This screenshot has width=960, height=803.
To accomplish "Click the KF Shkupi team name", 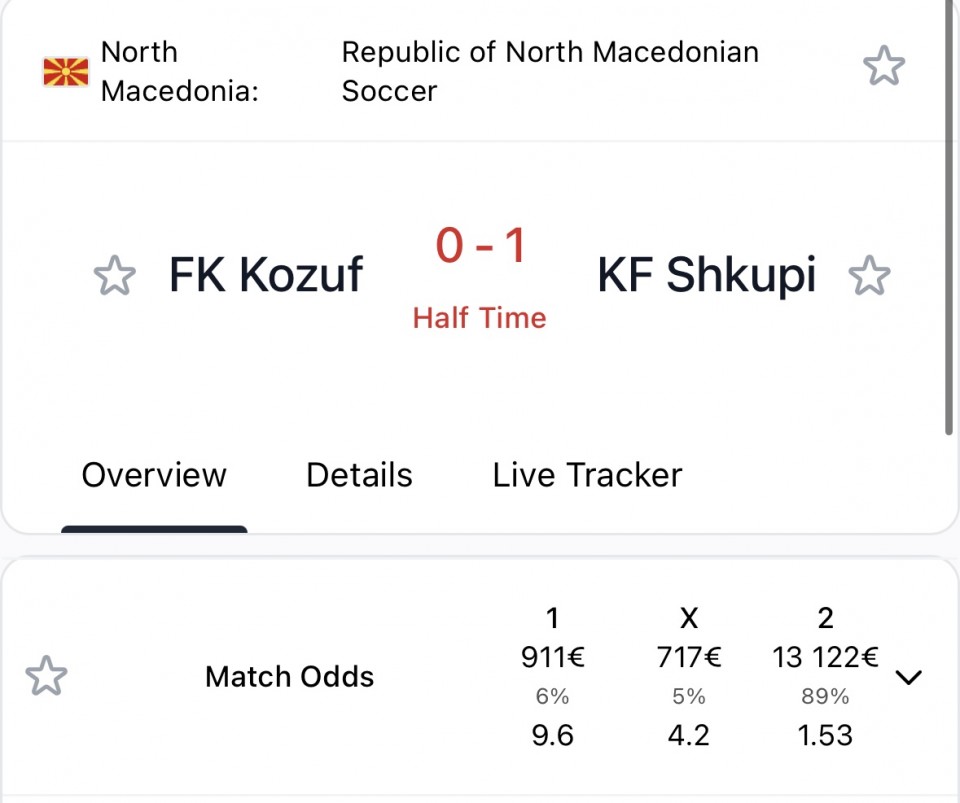I will (707, 275).
